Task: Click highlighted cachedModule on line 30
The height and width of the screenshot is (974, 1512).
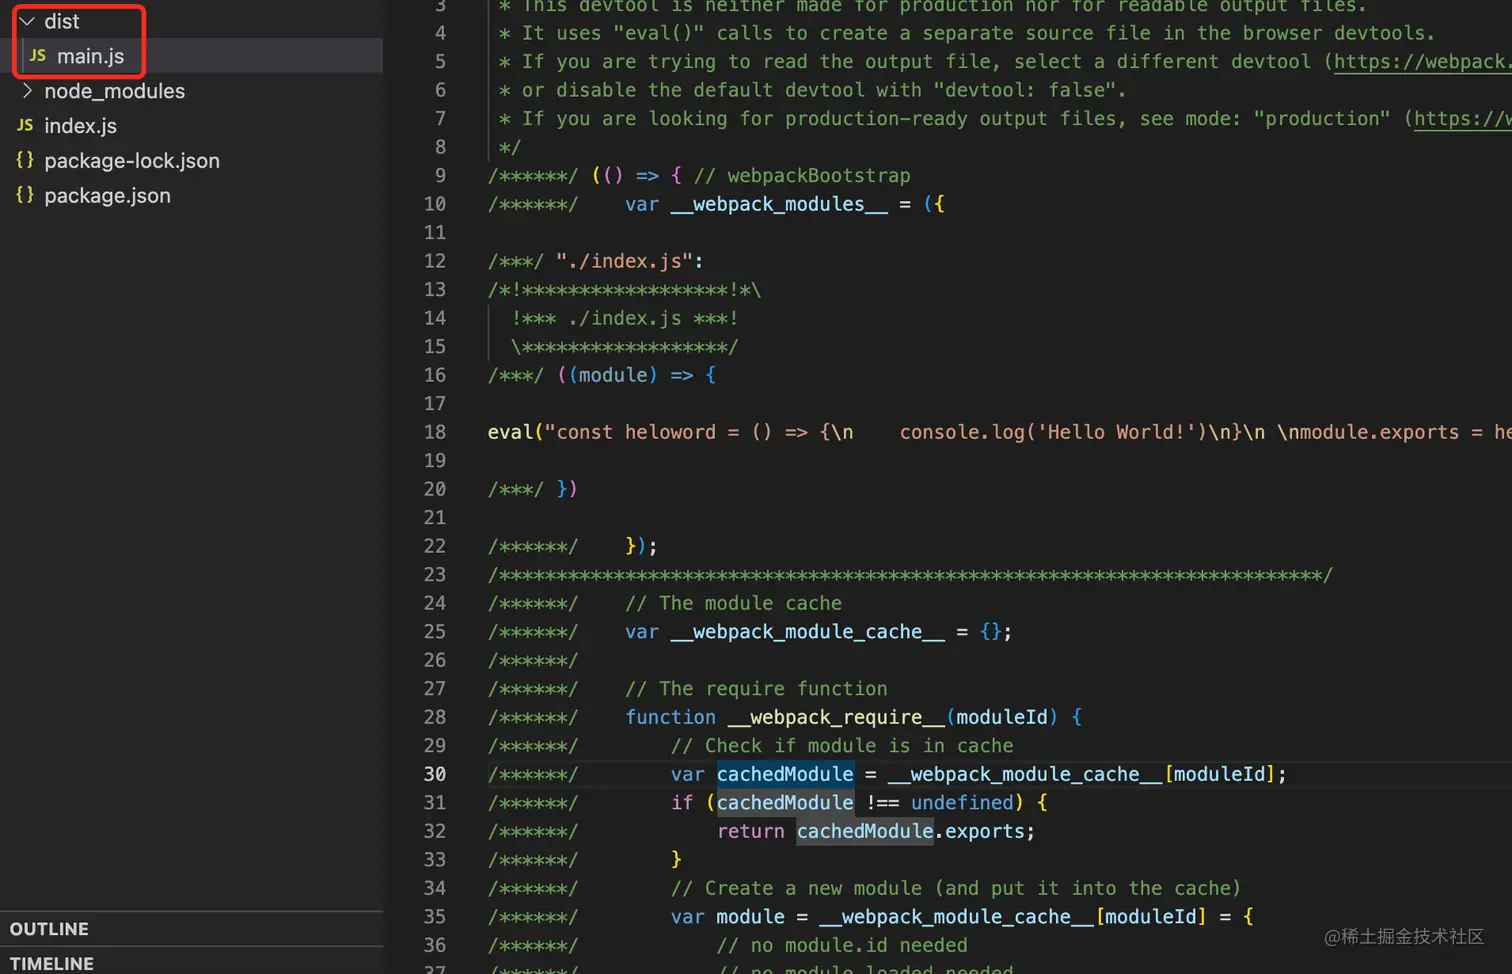Action: [x=785, y=774]
